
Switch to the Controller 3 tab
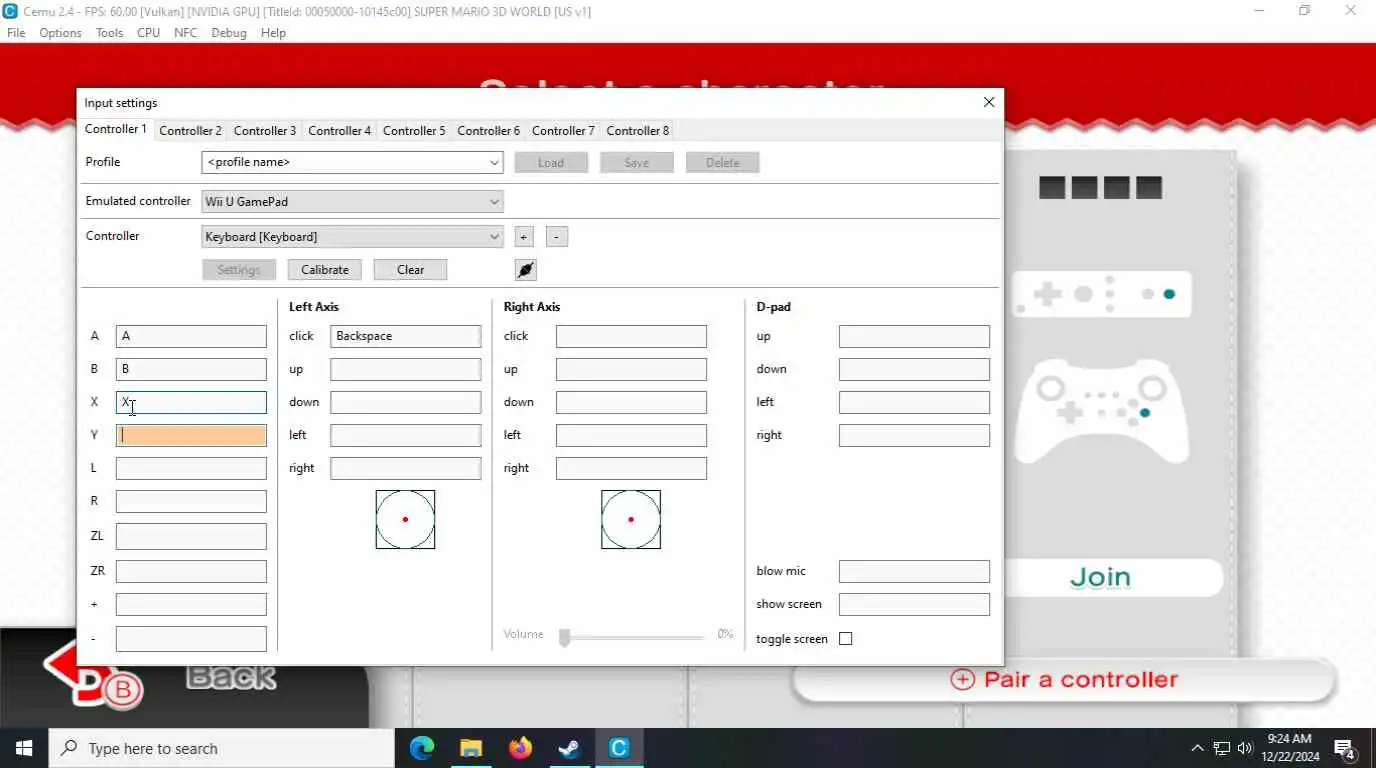(x=265, y=130)
